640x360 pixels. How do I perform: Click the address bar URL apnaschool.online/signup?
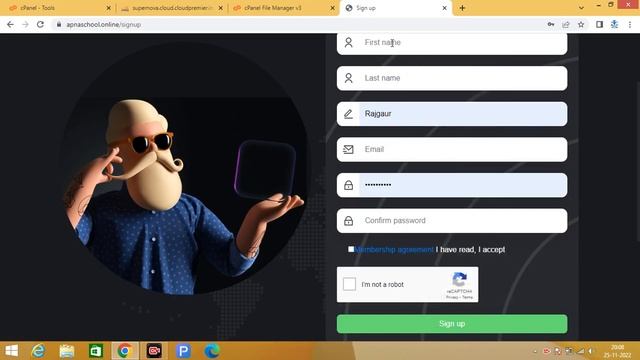(104, 24)
